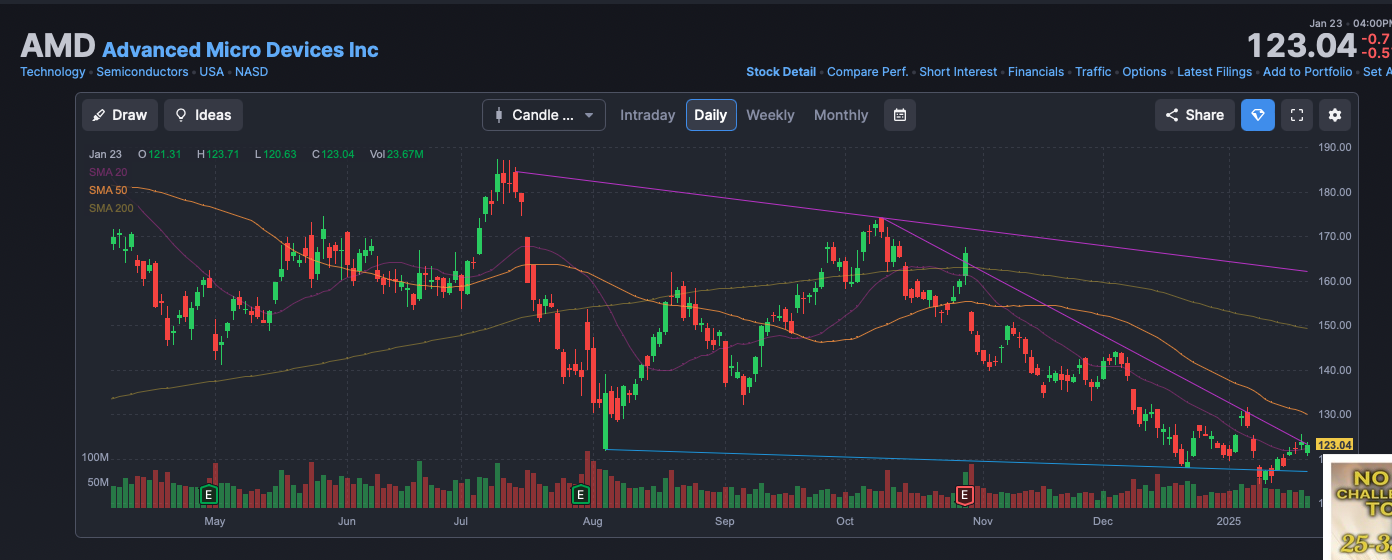1392x560 pixels.
Task: Open the calendar date range icon
Action: coord(900,115)
